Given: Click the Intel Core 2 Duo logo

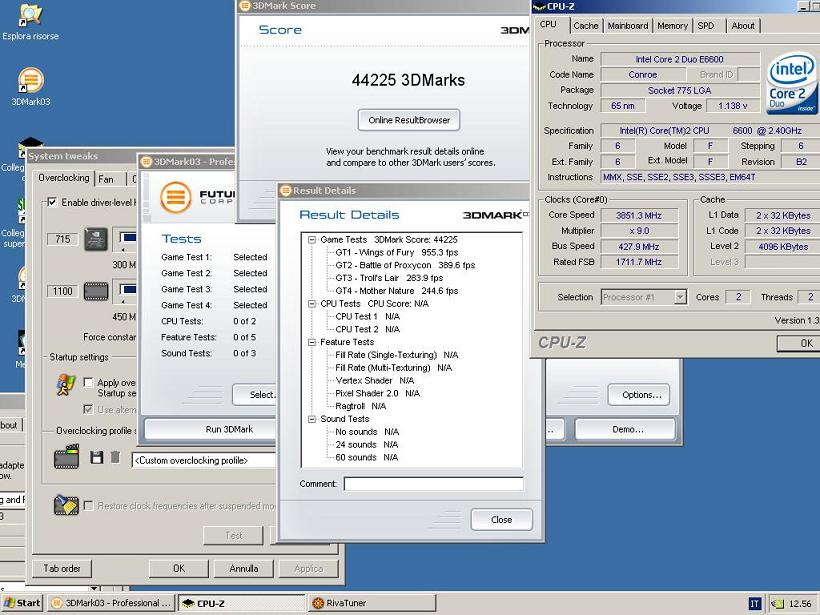Looking at the screenshot, I should (x=790, y=82).
